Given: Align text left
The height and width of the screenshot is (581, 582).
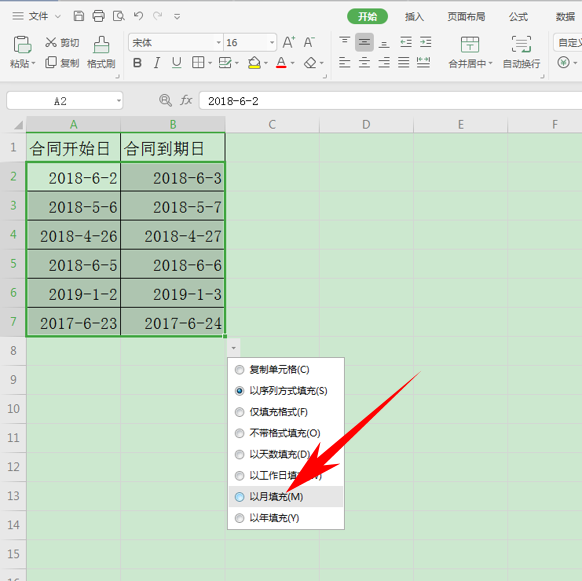Looking at the screenshot, I should 344,62.
